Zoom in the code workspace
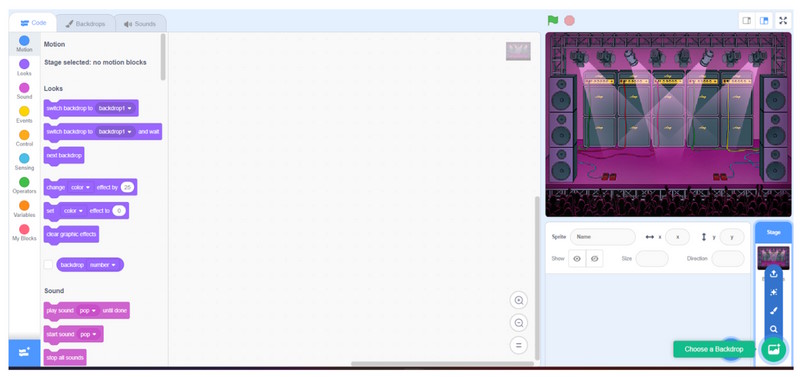Image resolution: width=800 pixels, height=377 pixels. coord(519,300)
